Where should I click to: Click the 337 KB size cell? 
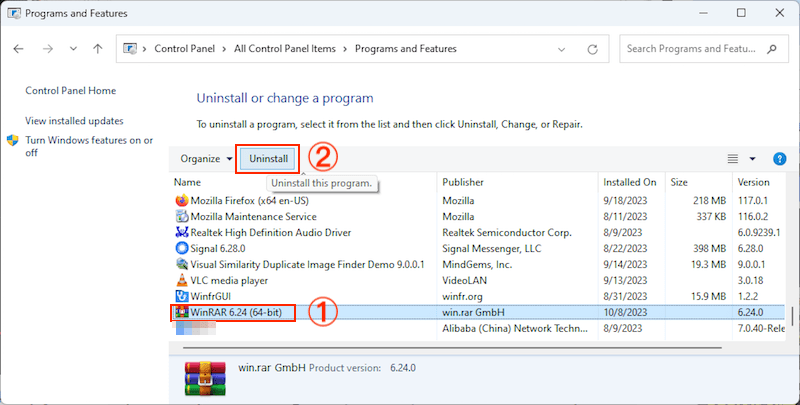[x=711, y=216]
